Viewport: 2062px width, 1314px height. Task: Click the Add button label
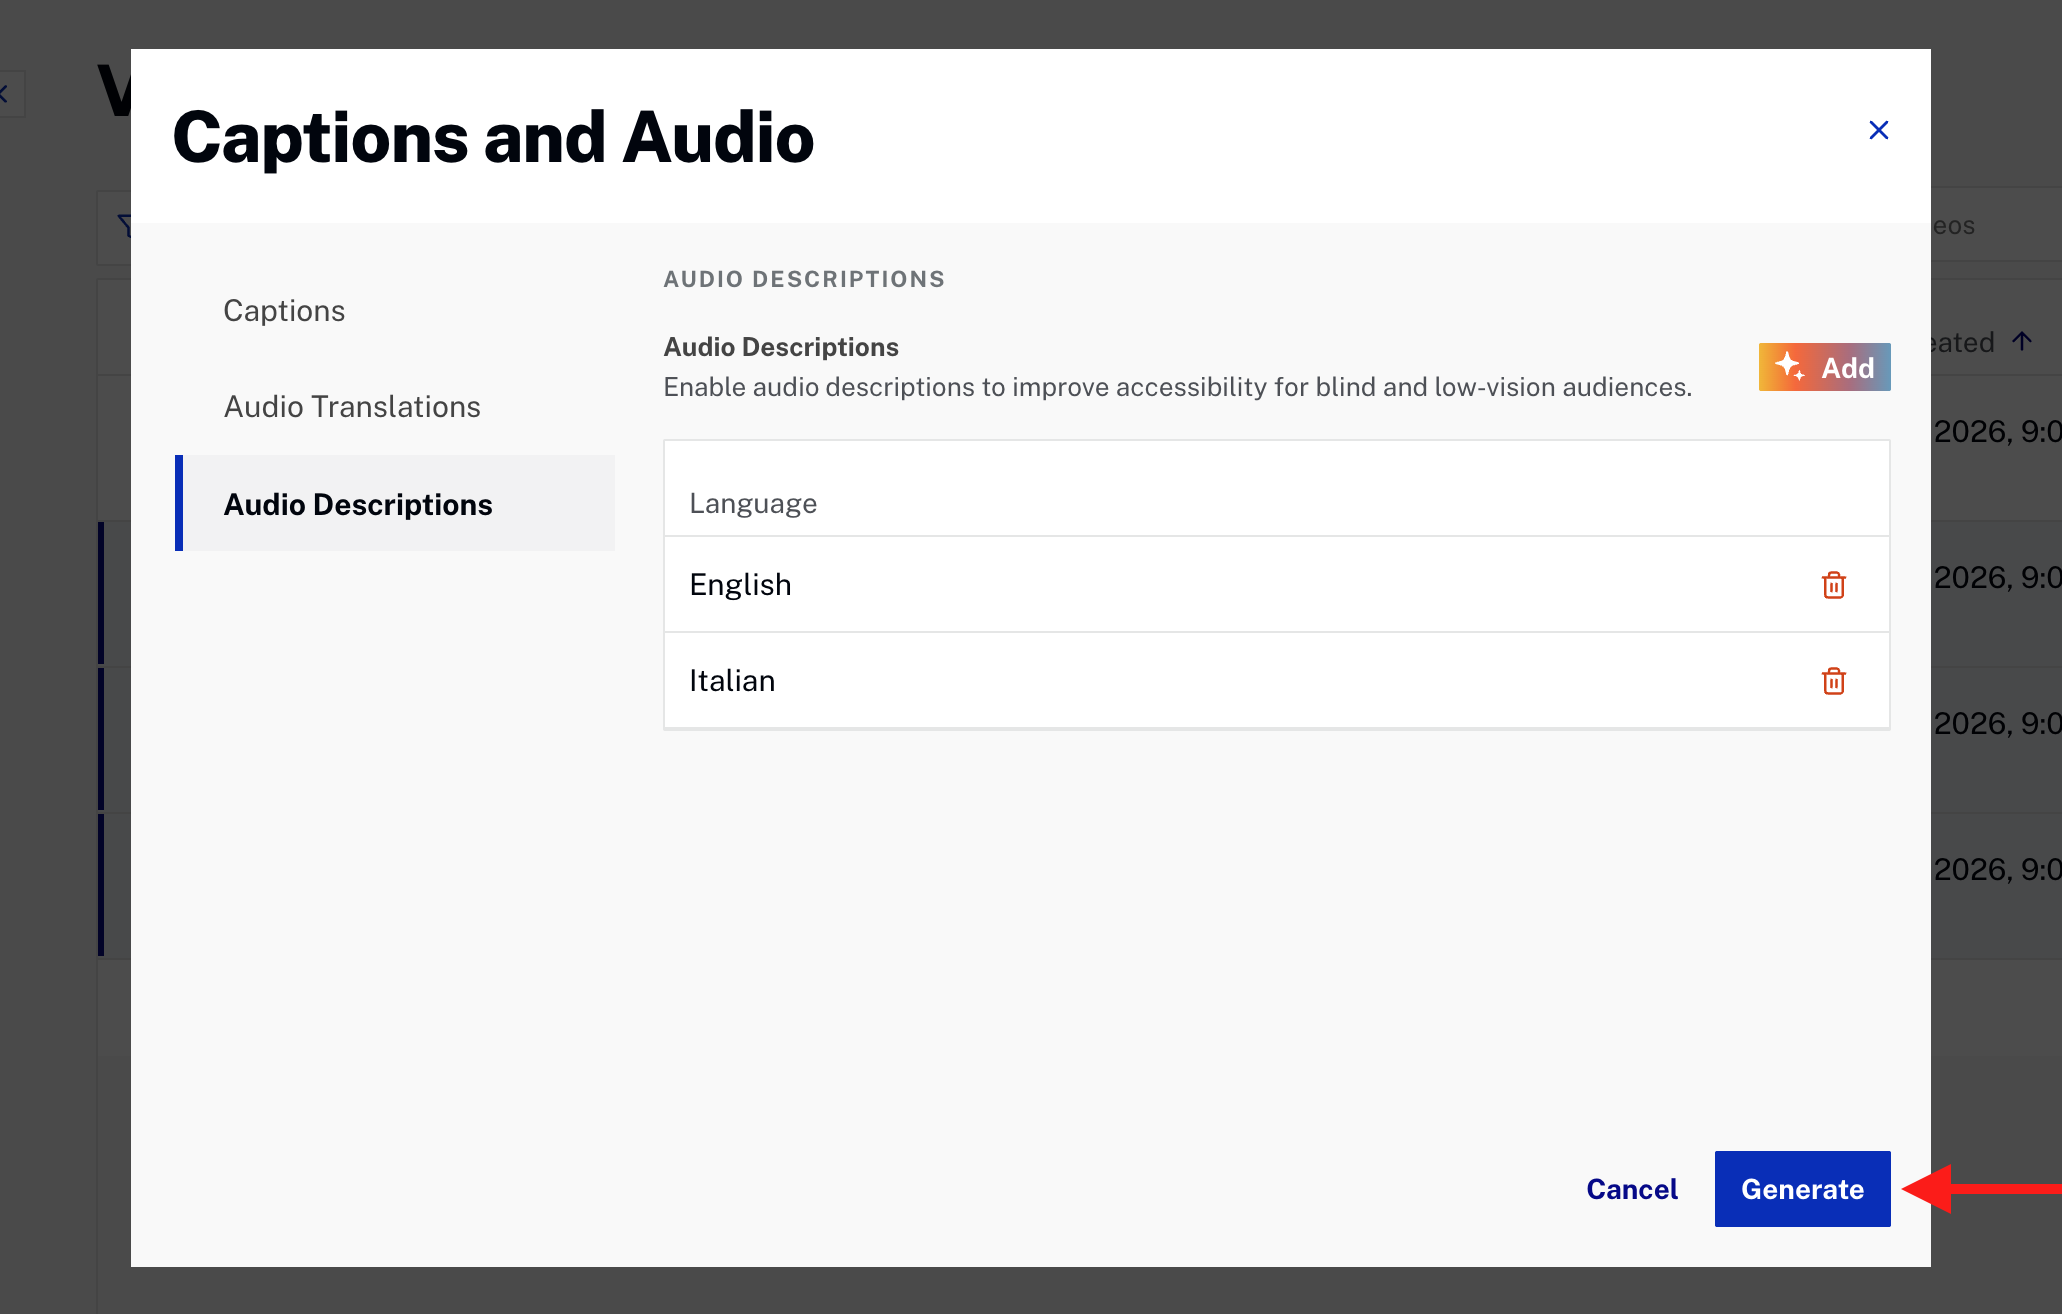1849,367
